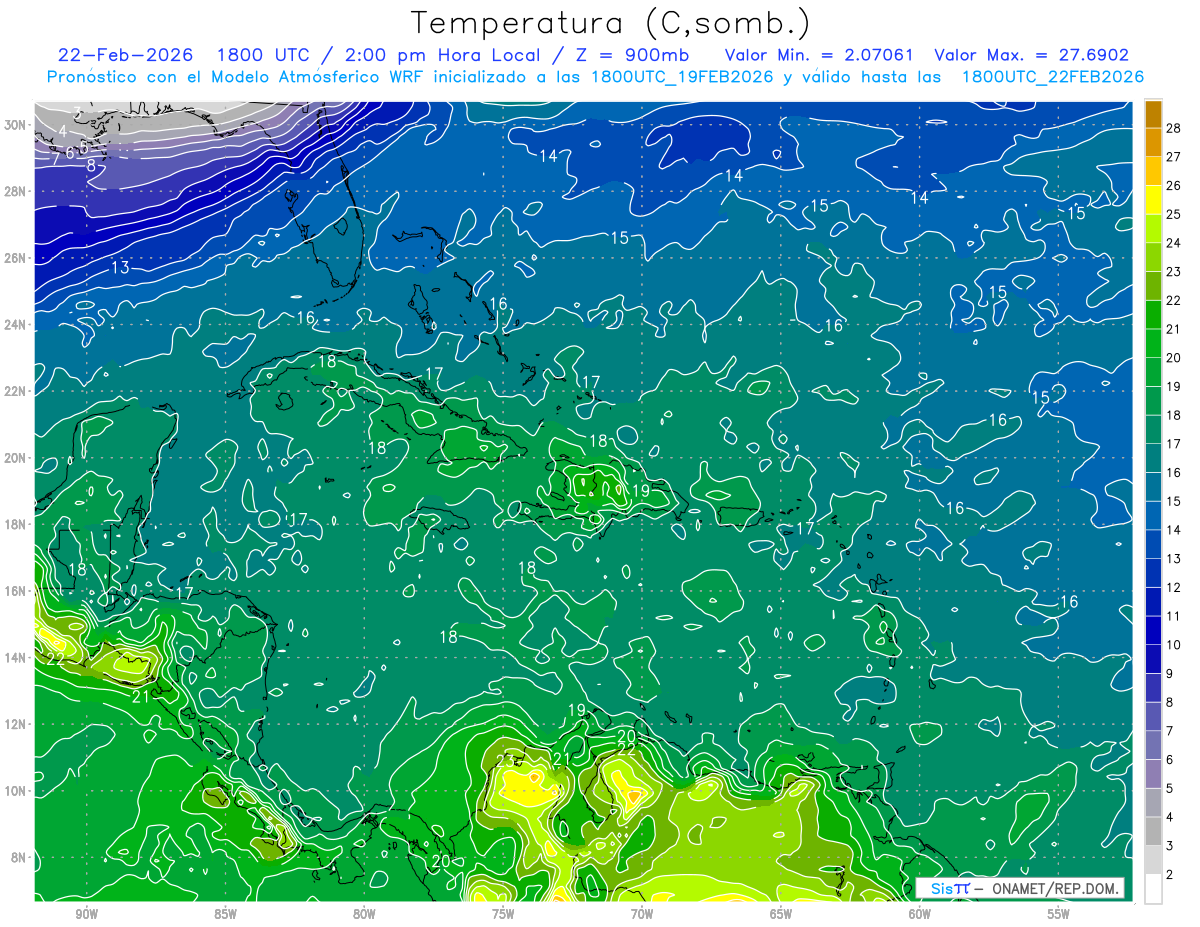The width and height of the screenshot is (1200, 927).
Task: Select the date text '22-Feb-2026'
Action: 126,55
